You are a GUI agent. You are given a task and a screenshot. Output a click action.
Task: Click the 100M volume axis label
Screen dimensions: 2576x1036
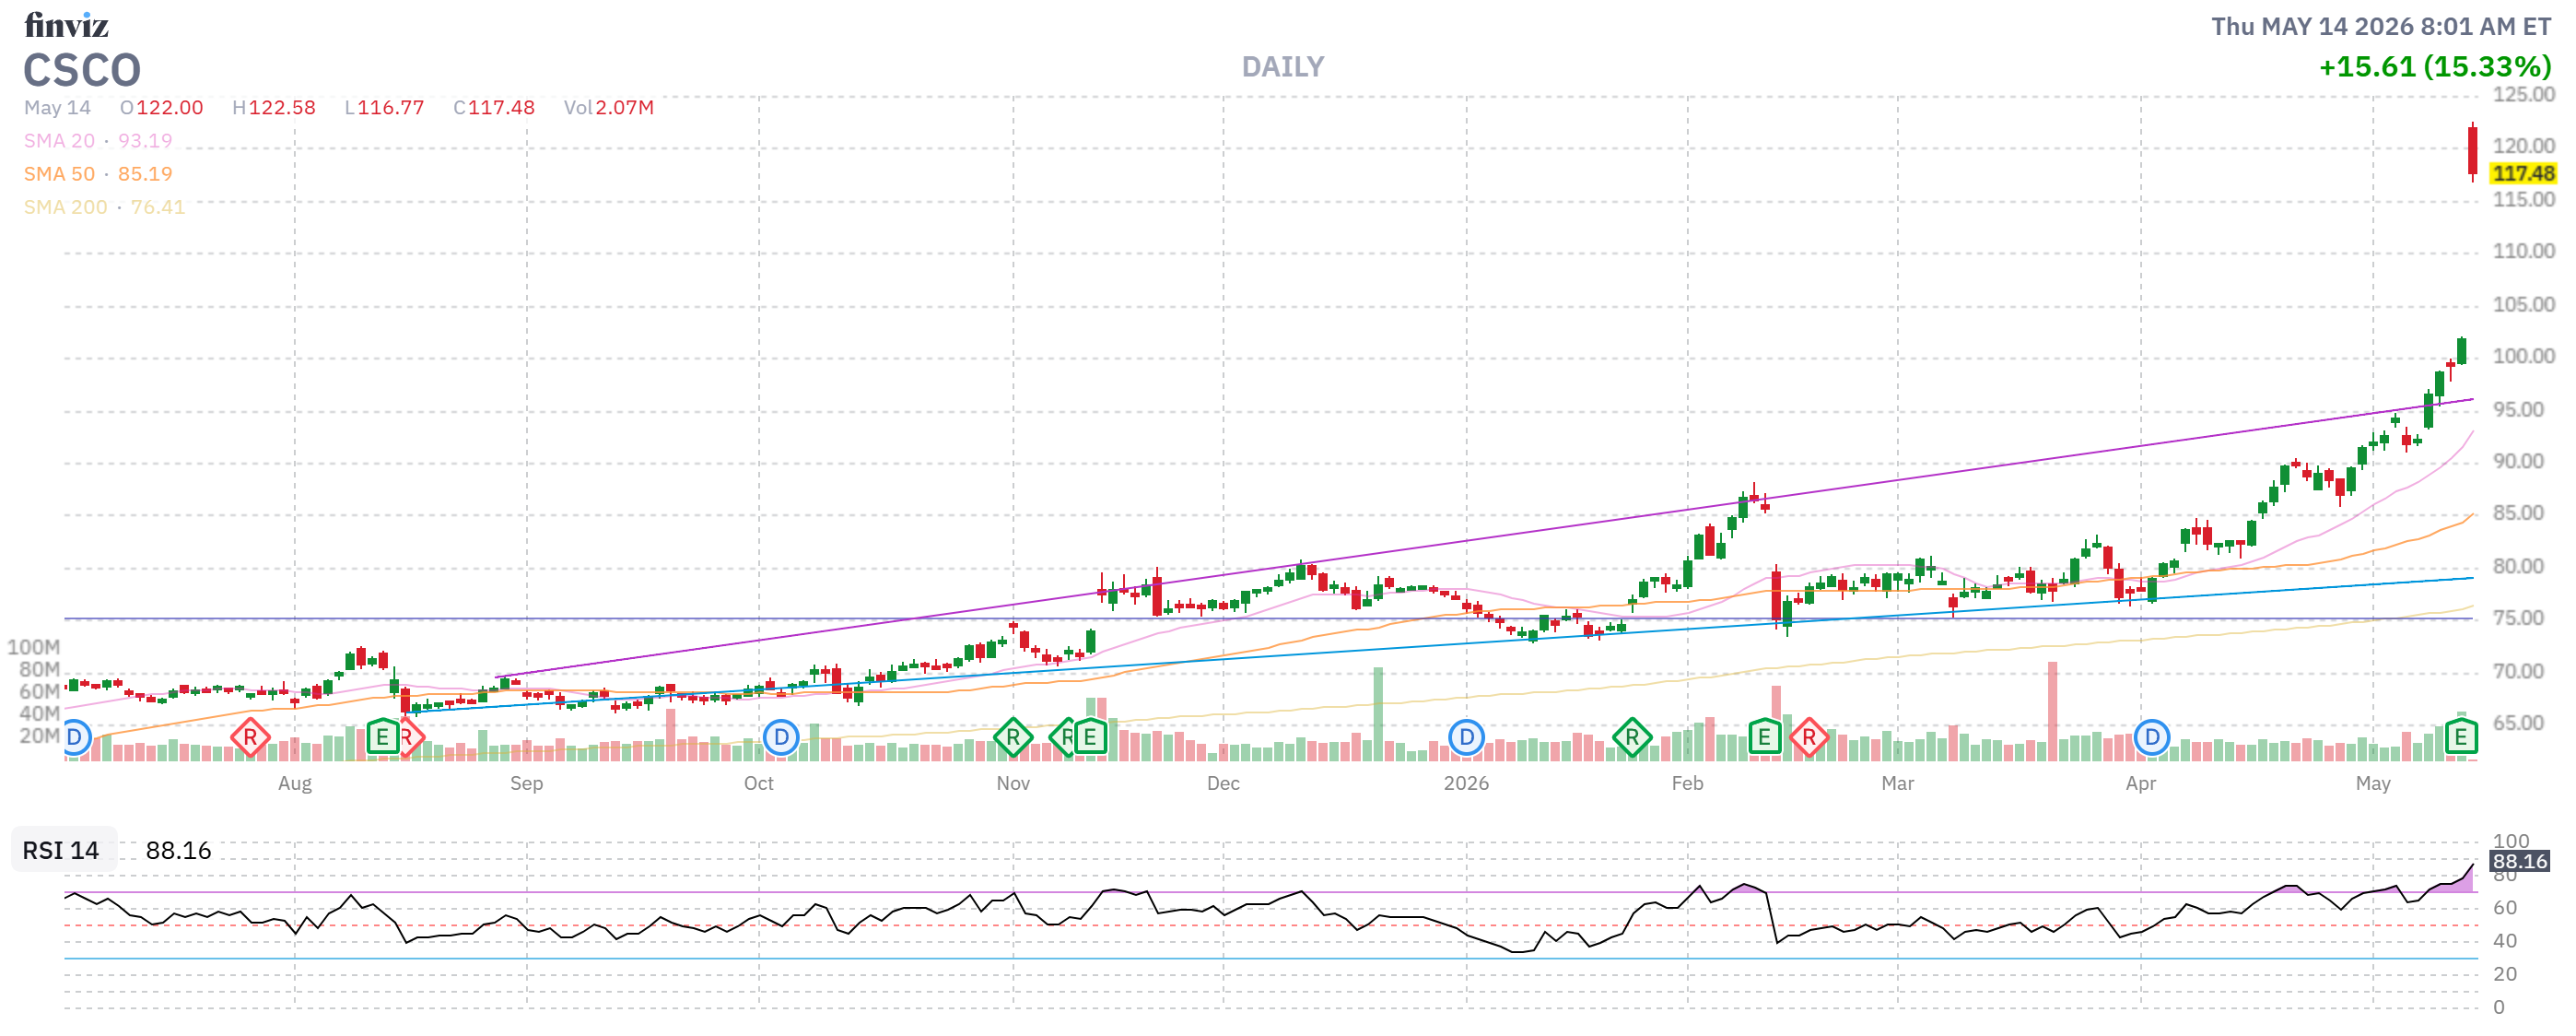click(x=34, y=647)
